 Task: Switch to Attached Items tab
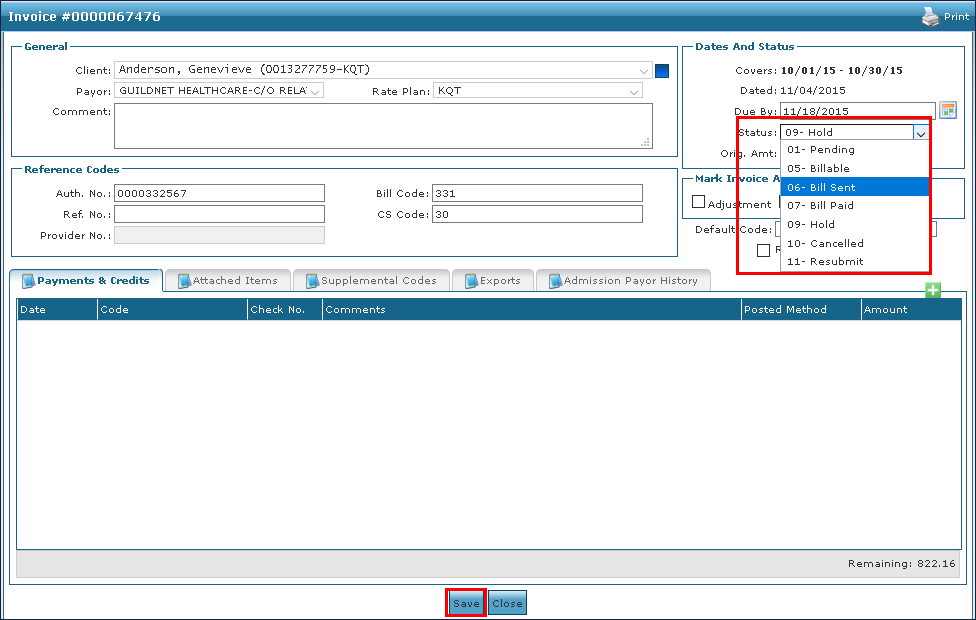227,281
